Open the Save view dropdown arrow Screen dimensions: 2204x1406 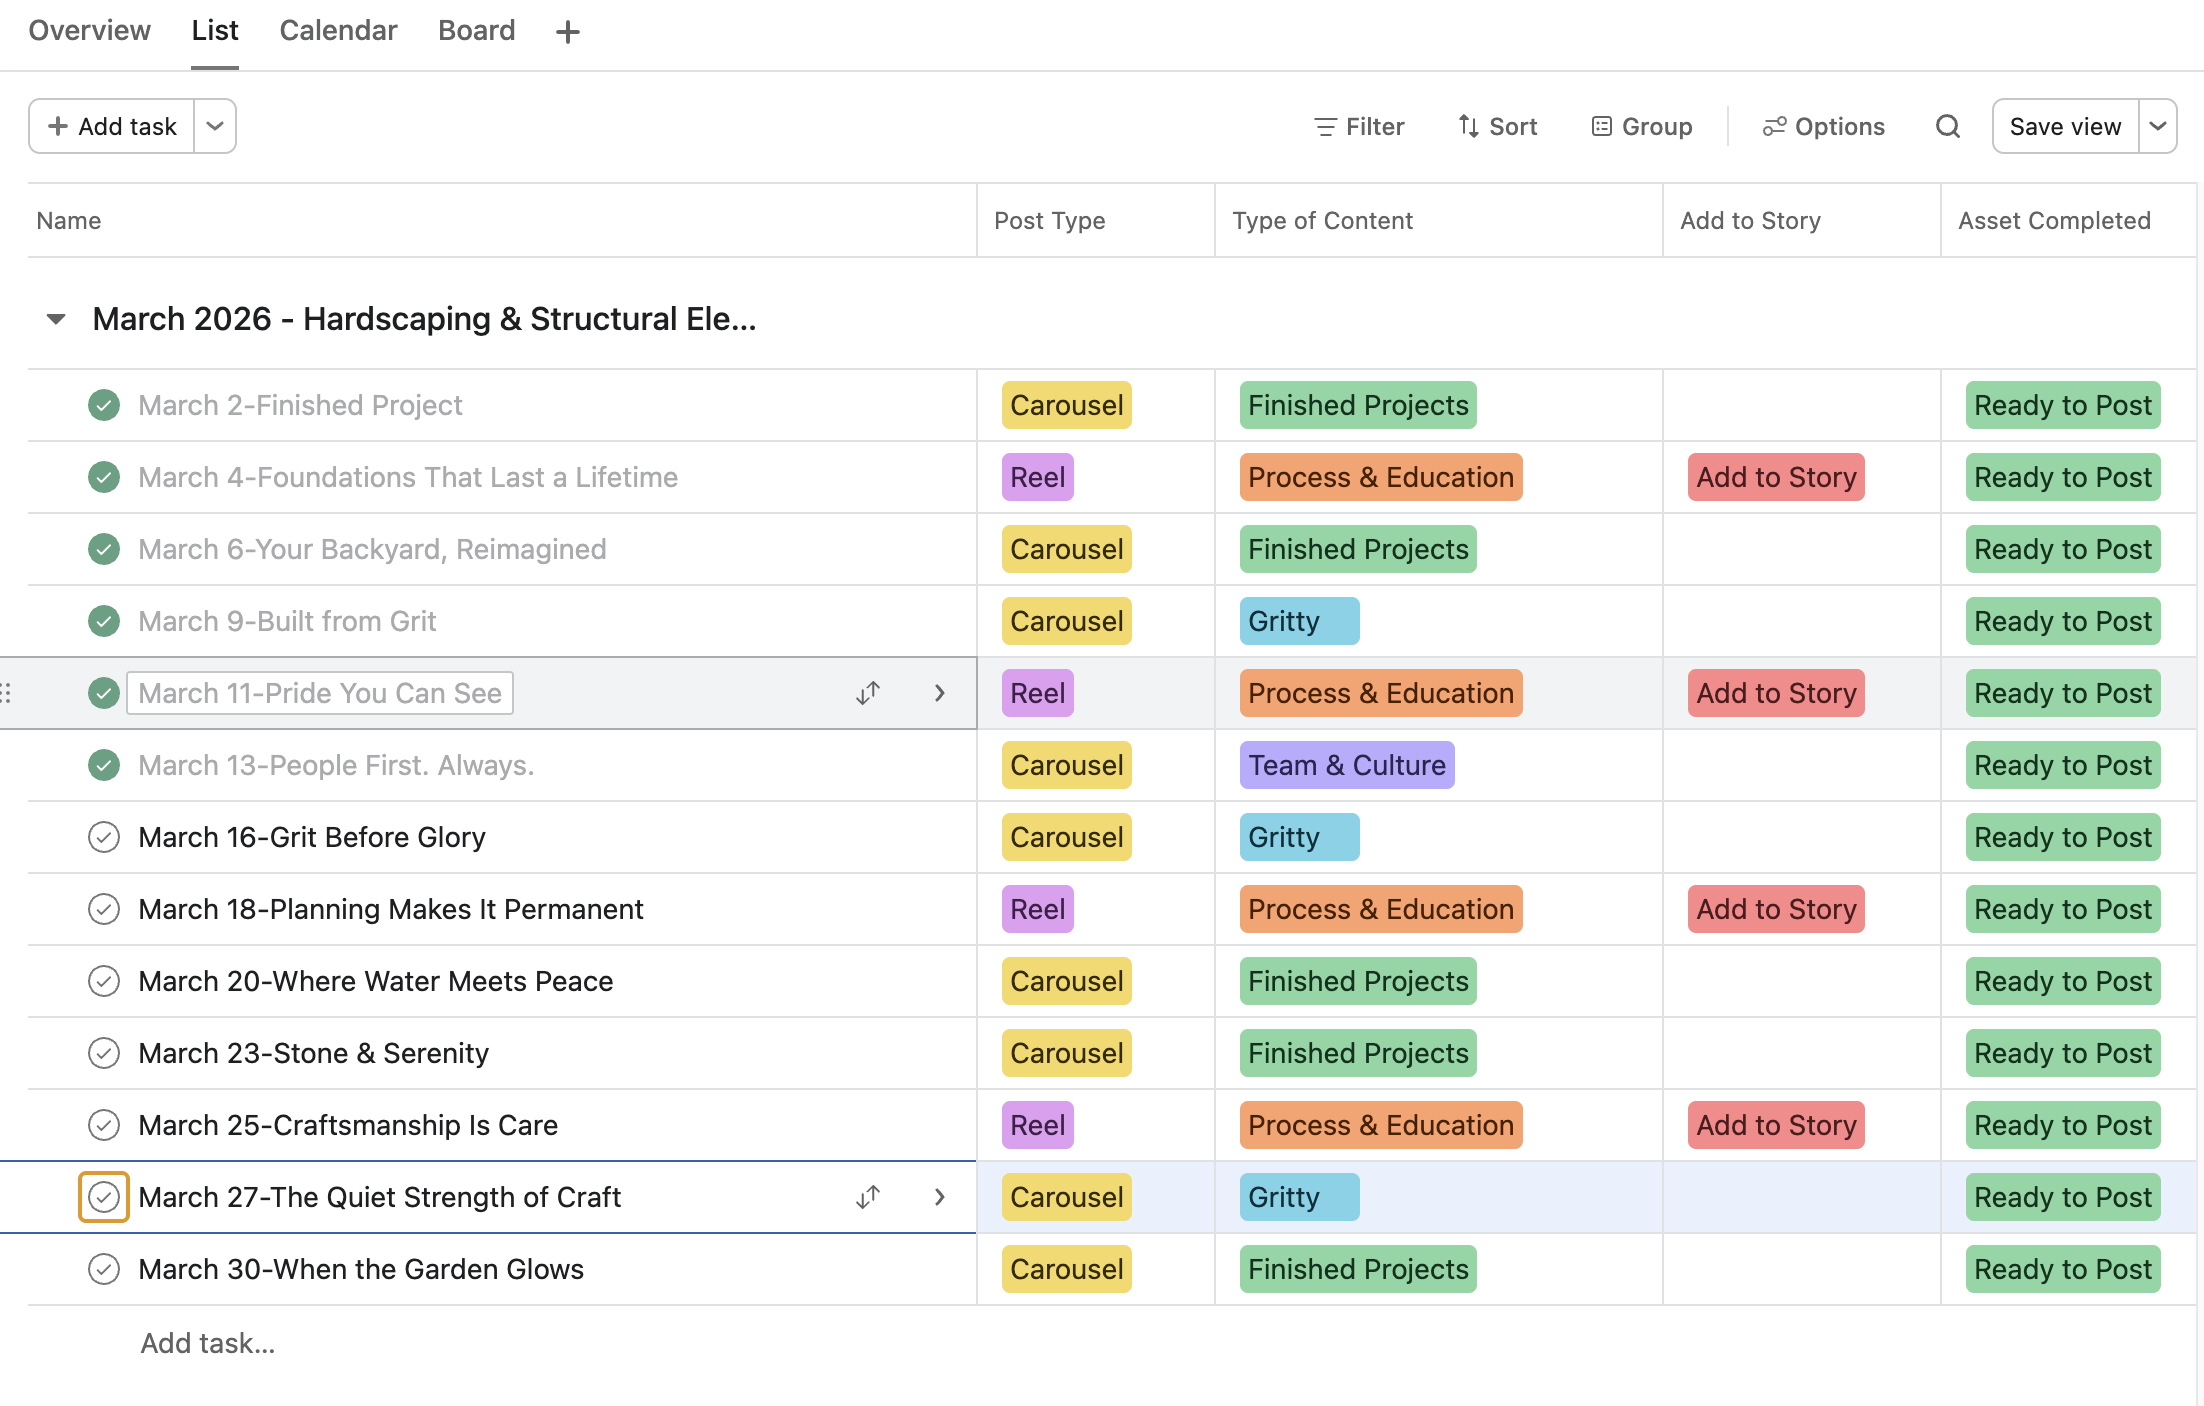pyautogui.click(x=2158, y=126)
